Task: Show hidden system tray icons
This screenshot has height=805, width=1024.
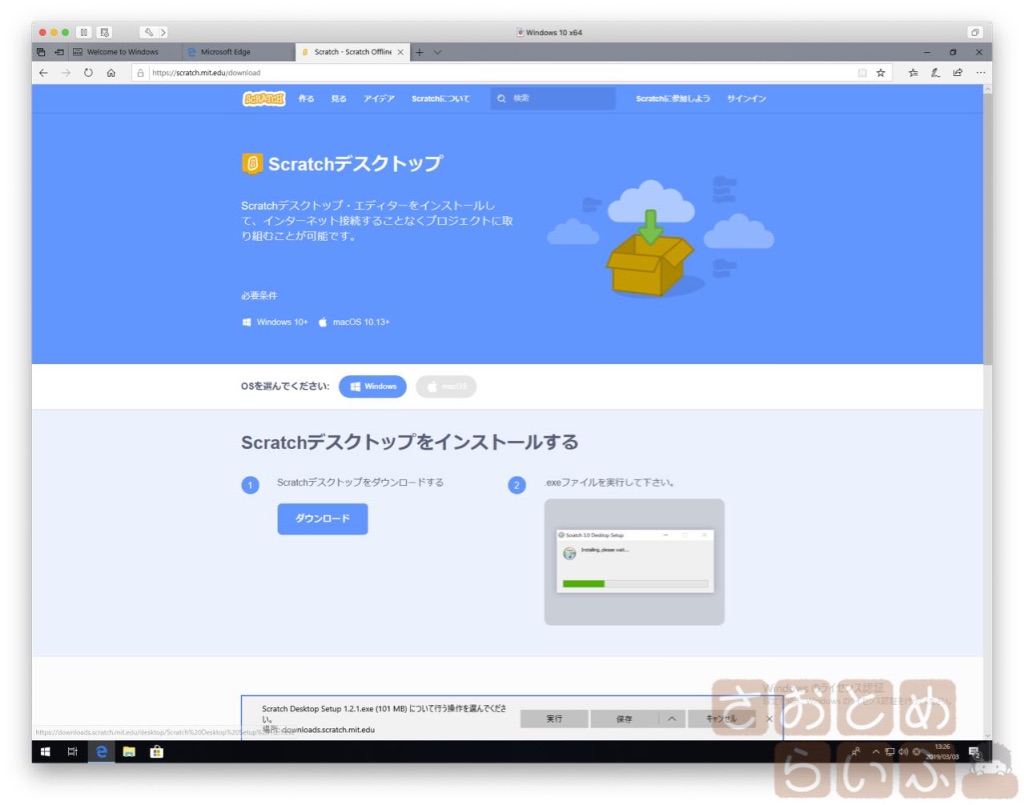Action: [876, 751]
